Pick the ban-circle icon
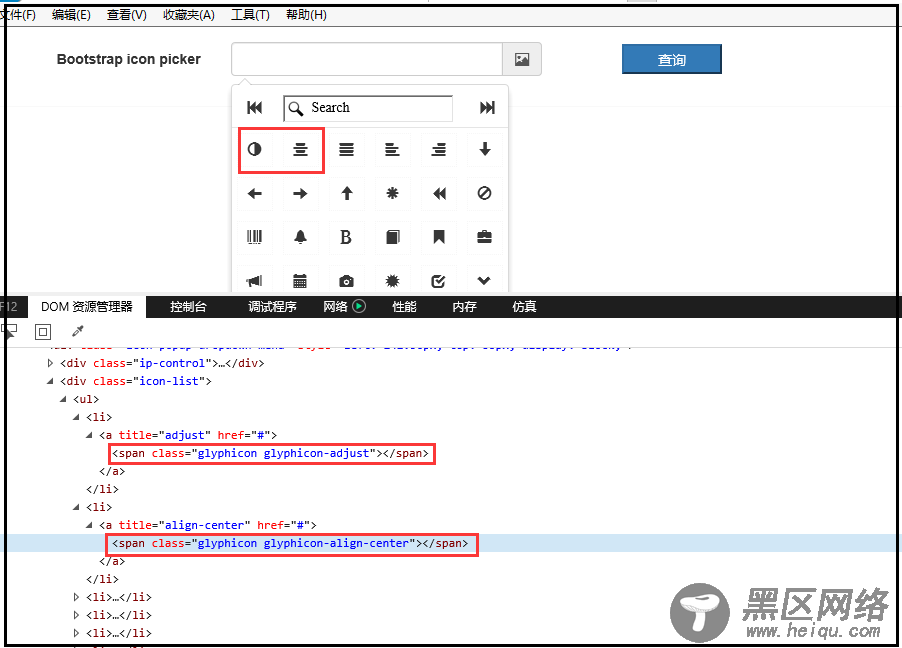The image size is (902, 648). [484, 193]
